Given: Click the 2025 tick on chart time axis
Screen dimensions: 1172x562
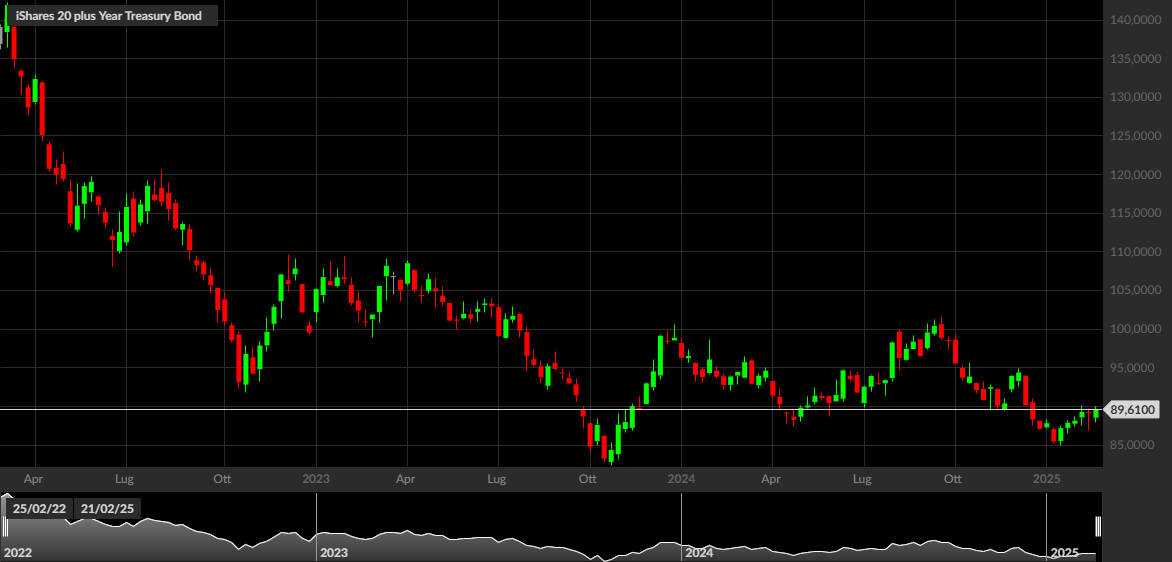Looking at the screenshot, I should point(1046,479).
